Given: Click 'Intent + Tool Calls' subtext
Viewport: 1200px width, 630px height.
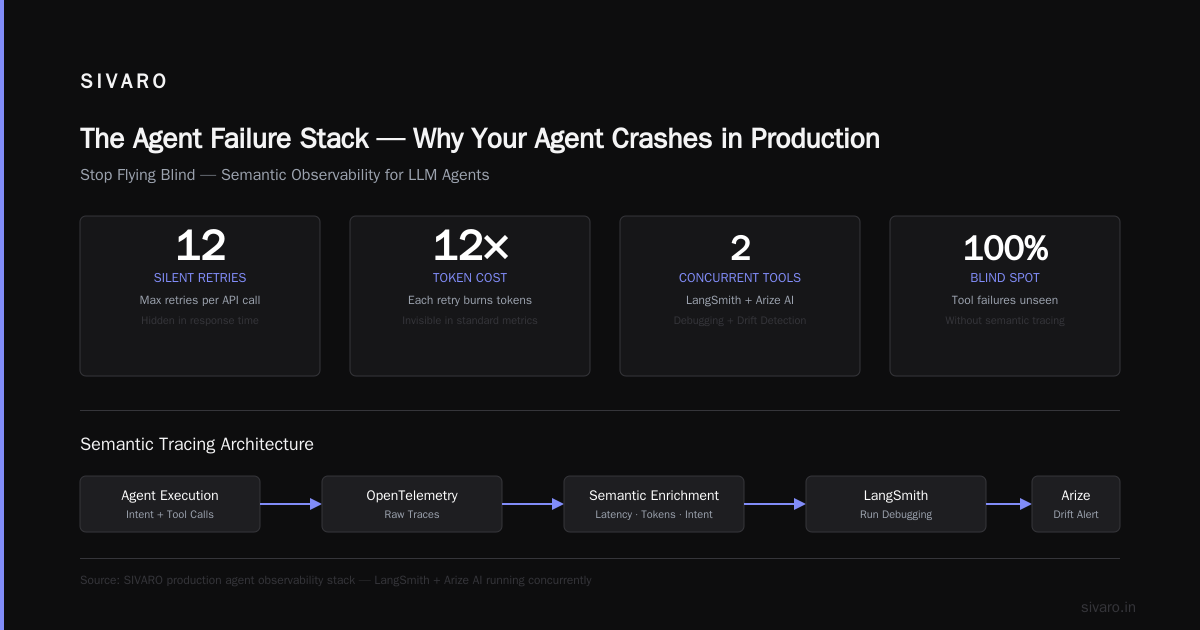Looking at the screenshot, I should click(170, 515).
